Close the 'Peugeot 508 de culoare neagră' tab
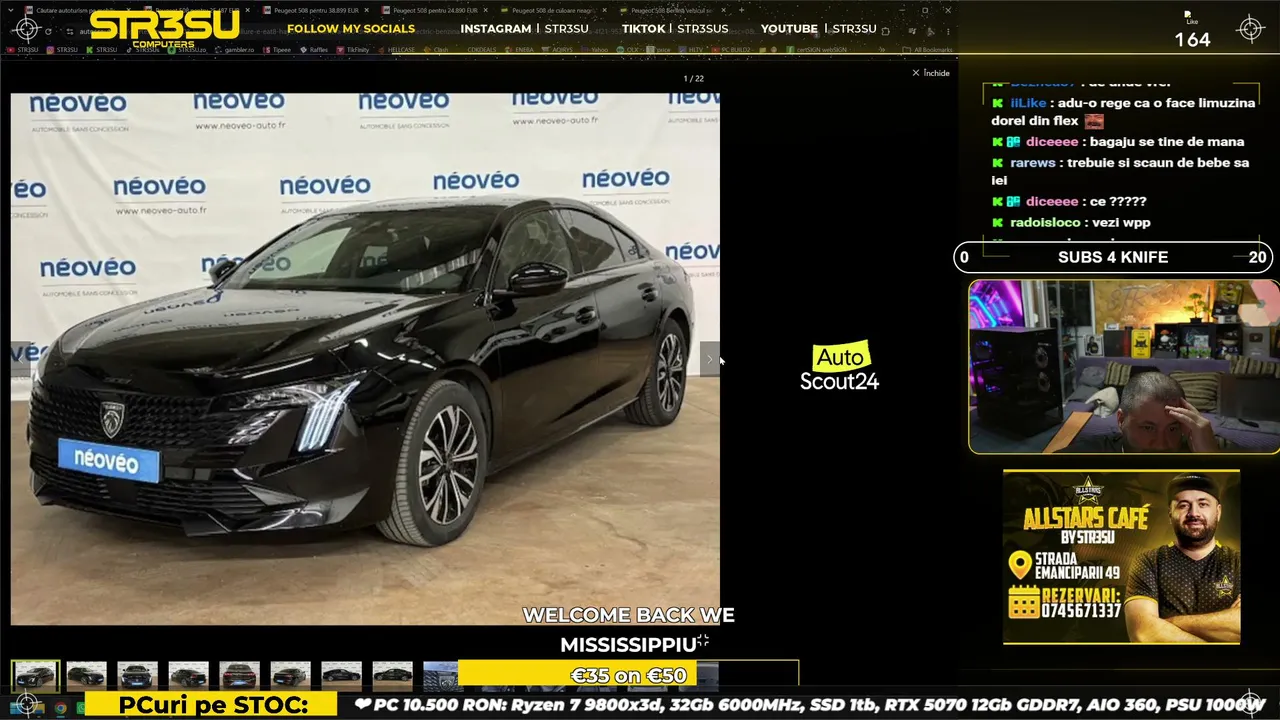Screen dimensions: 1280x720 coord(605,10)
